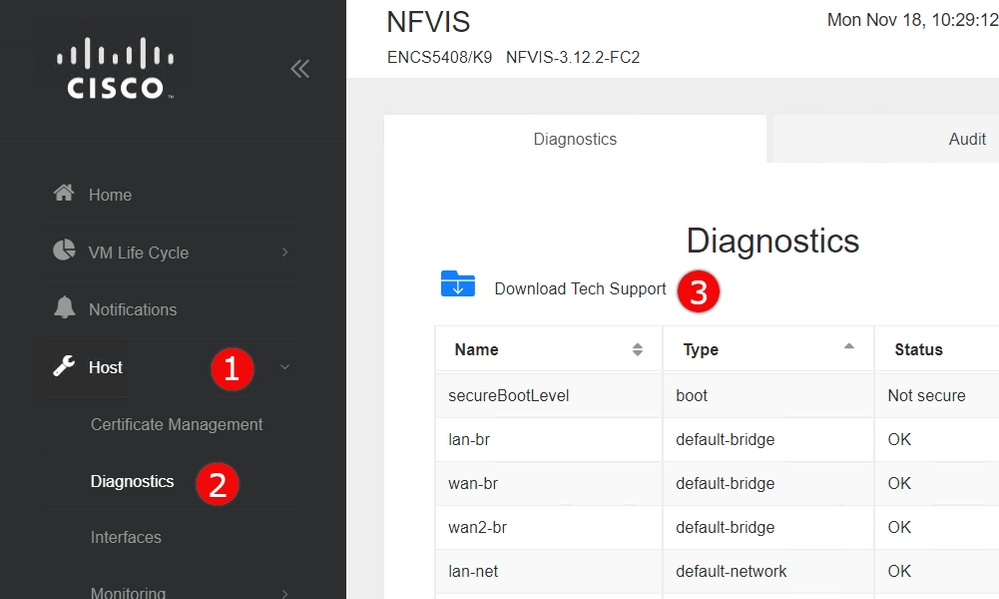
Task: Sort the table by the Name column arrows
Action: click(x=637, y=349)
